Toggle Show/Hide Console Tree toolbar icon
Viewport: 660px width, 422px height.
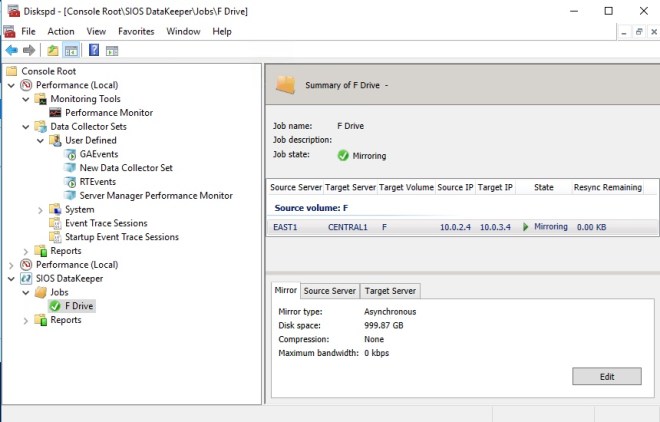[71, 50]
